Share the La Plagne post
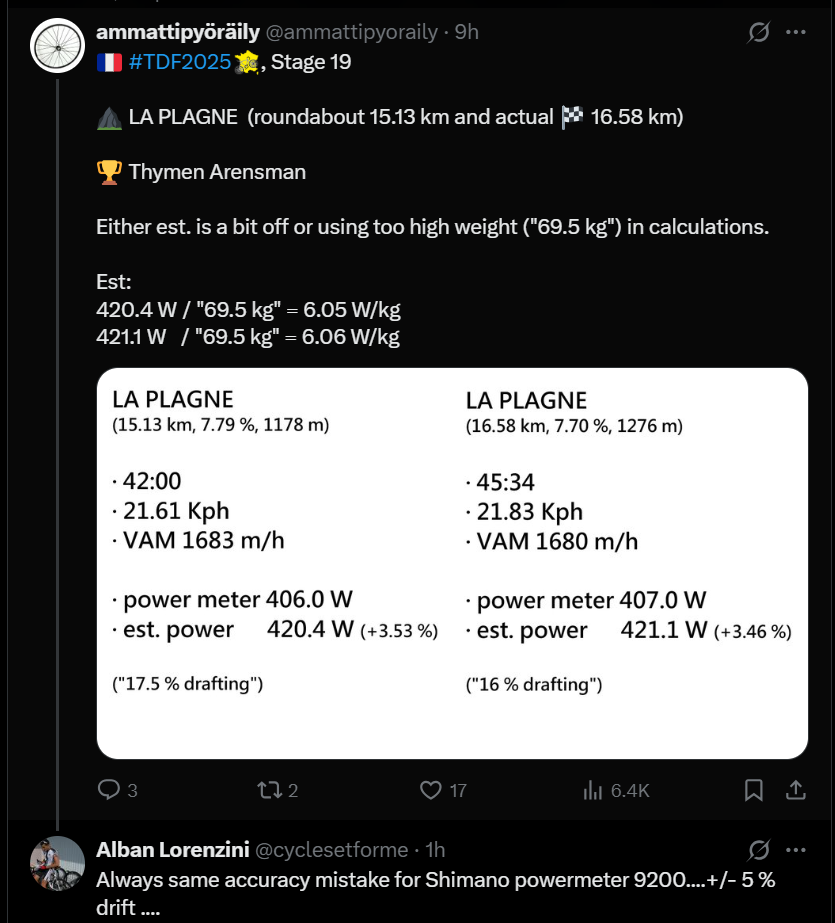835x923 pixels. click(796, 790)
